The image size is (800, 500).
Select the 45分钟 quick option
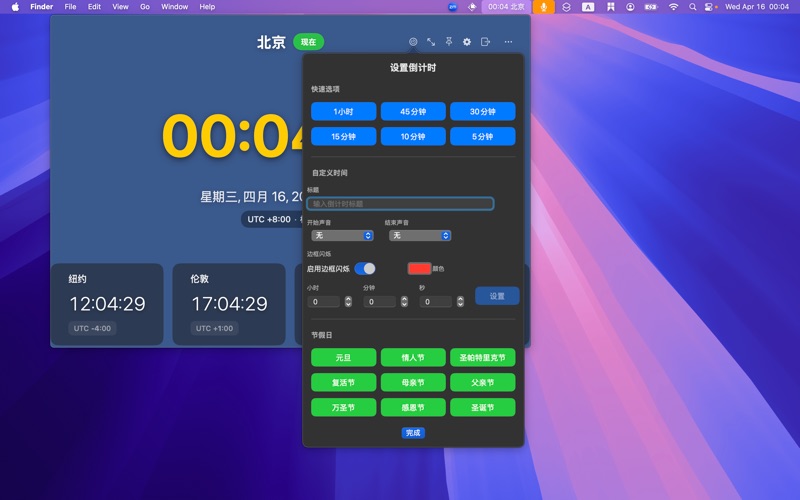(413, 112)
